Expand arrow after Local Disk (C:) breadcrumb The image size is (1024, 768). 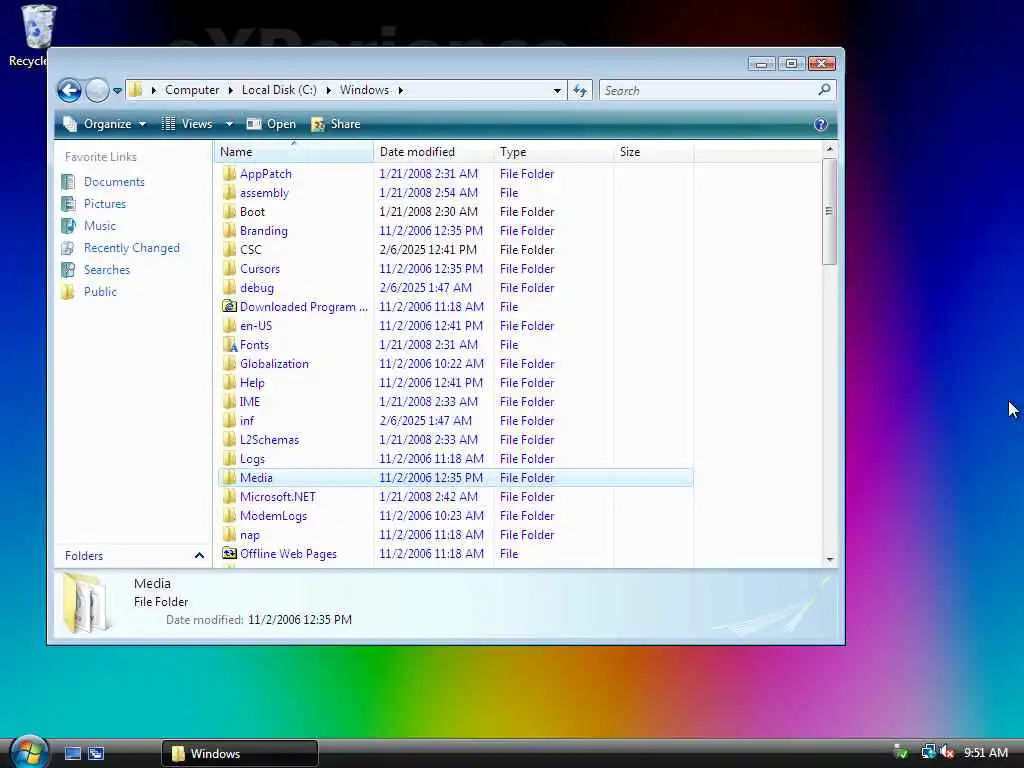328,90
